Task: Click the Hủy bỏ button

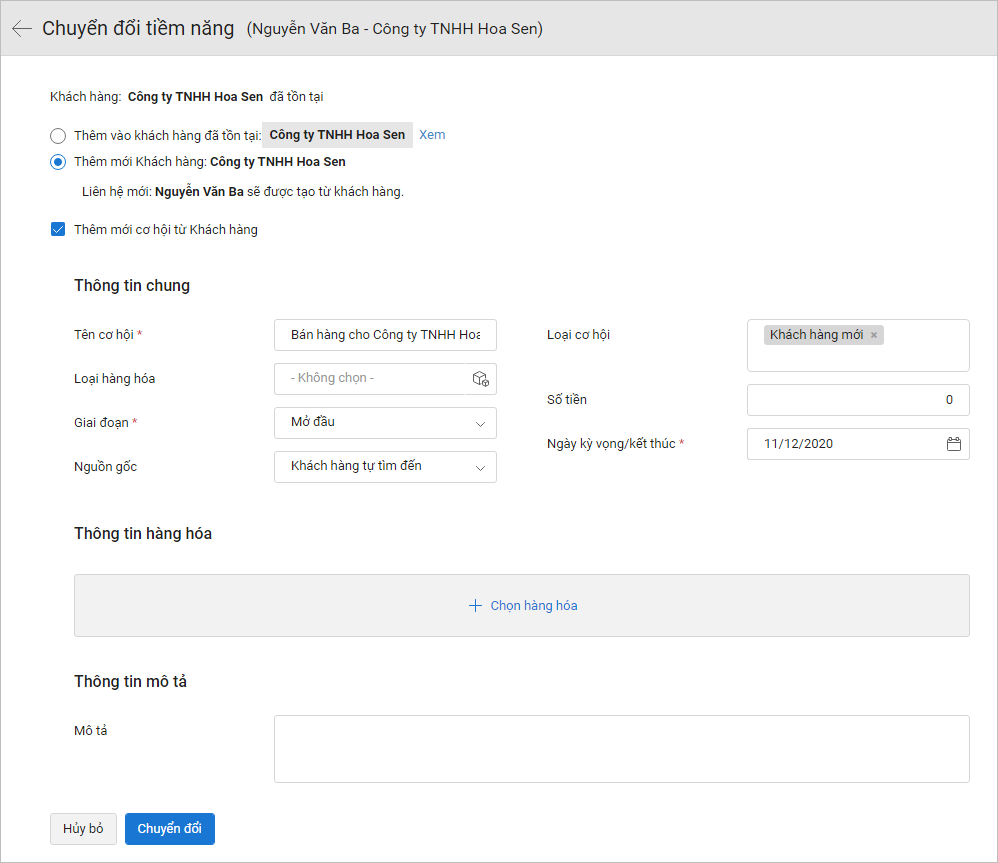Action: tap(83, 829)
